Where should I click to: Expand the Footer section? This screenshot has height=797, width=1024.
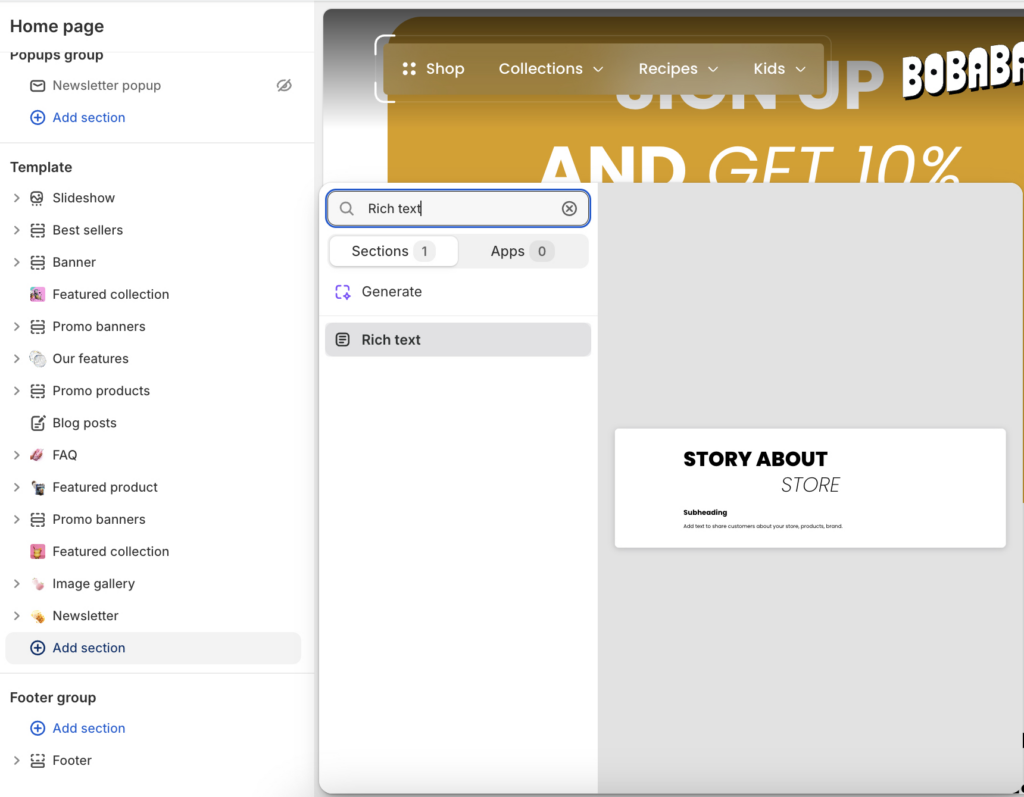pyautogui.click(x=17, y=760)
